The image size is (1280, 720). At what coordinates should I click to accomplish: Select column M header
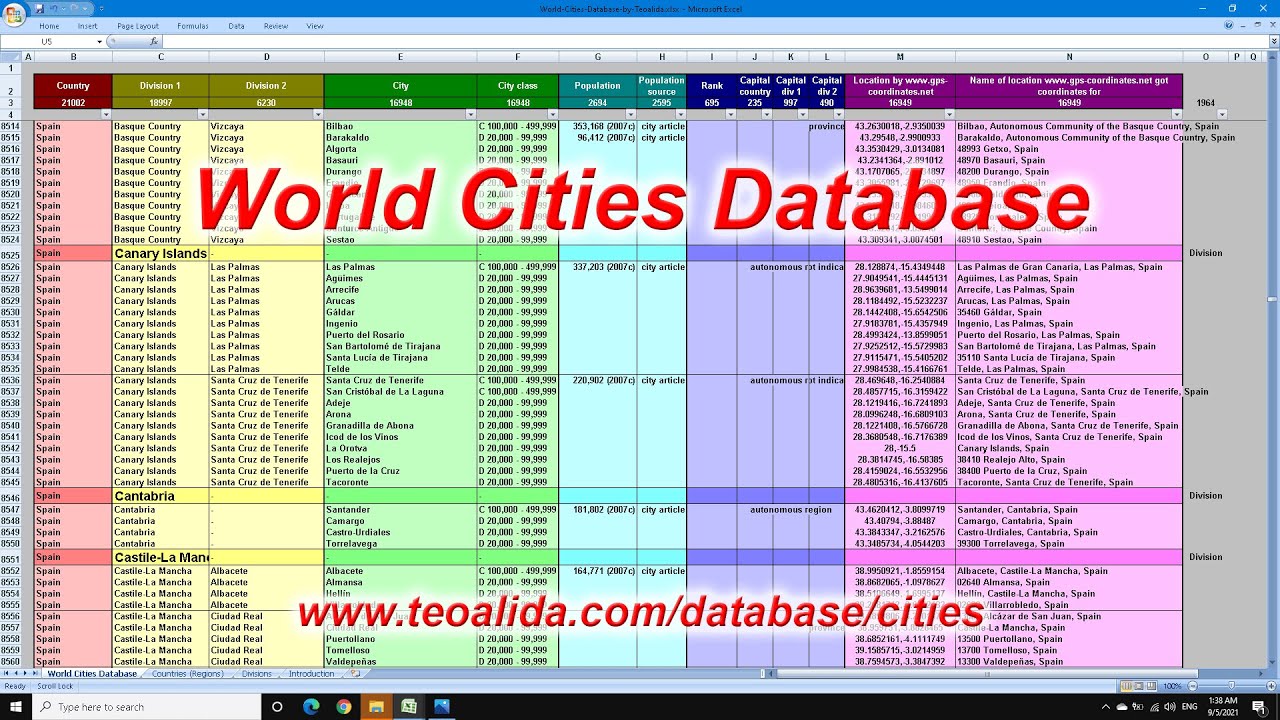tap(900, 57)
